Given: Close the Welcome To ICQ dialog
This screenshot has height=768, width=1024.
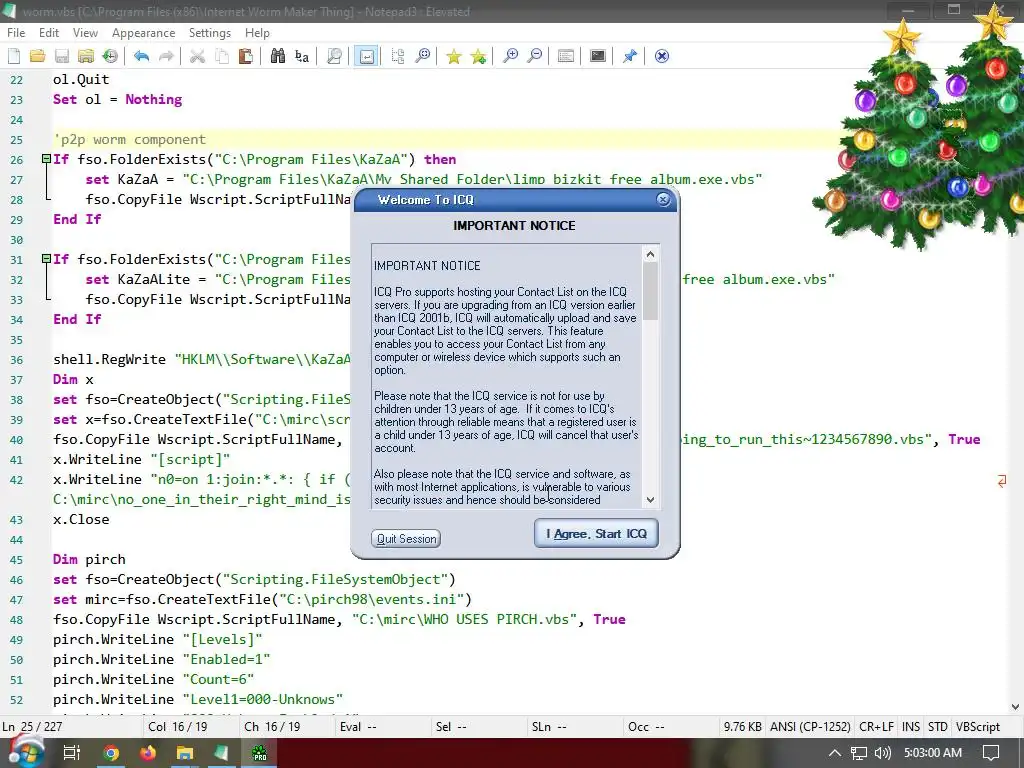Looking at the screenshot, I should (664, 200).
